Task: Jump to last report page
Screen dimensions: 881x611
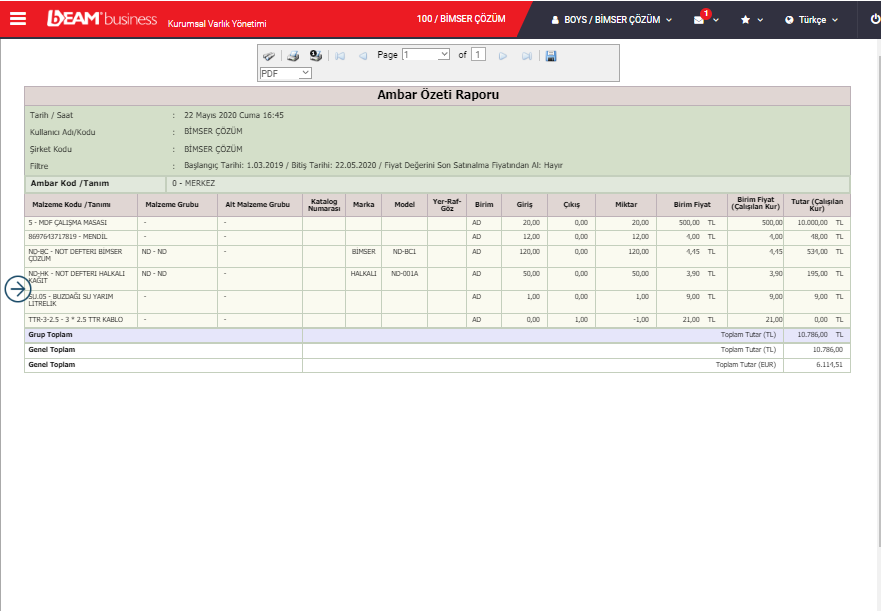Action: [x=526, y=56]
